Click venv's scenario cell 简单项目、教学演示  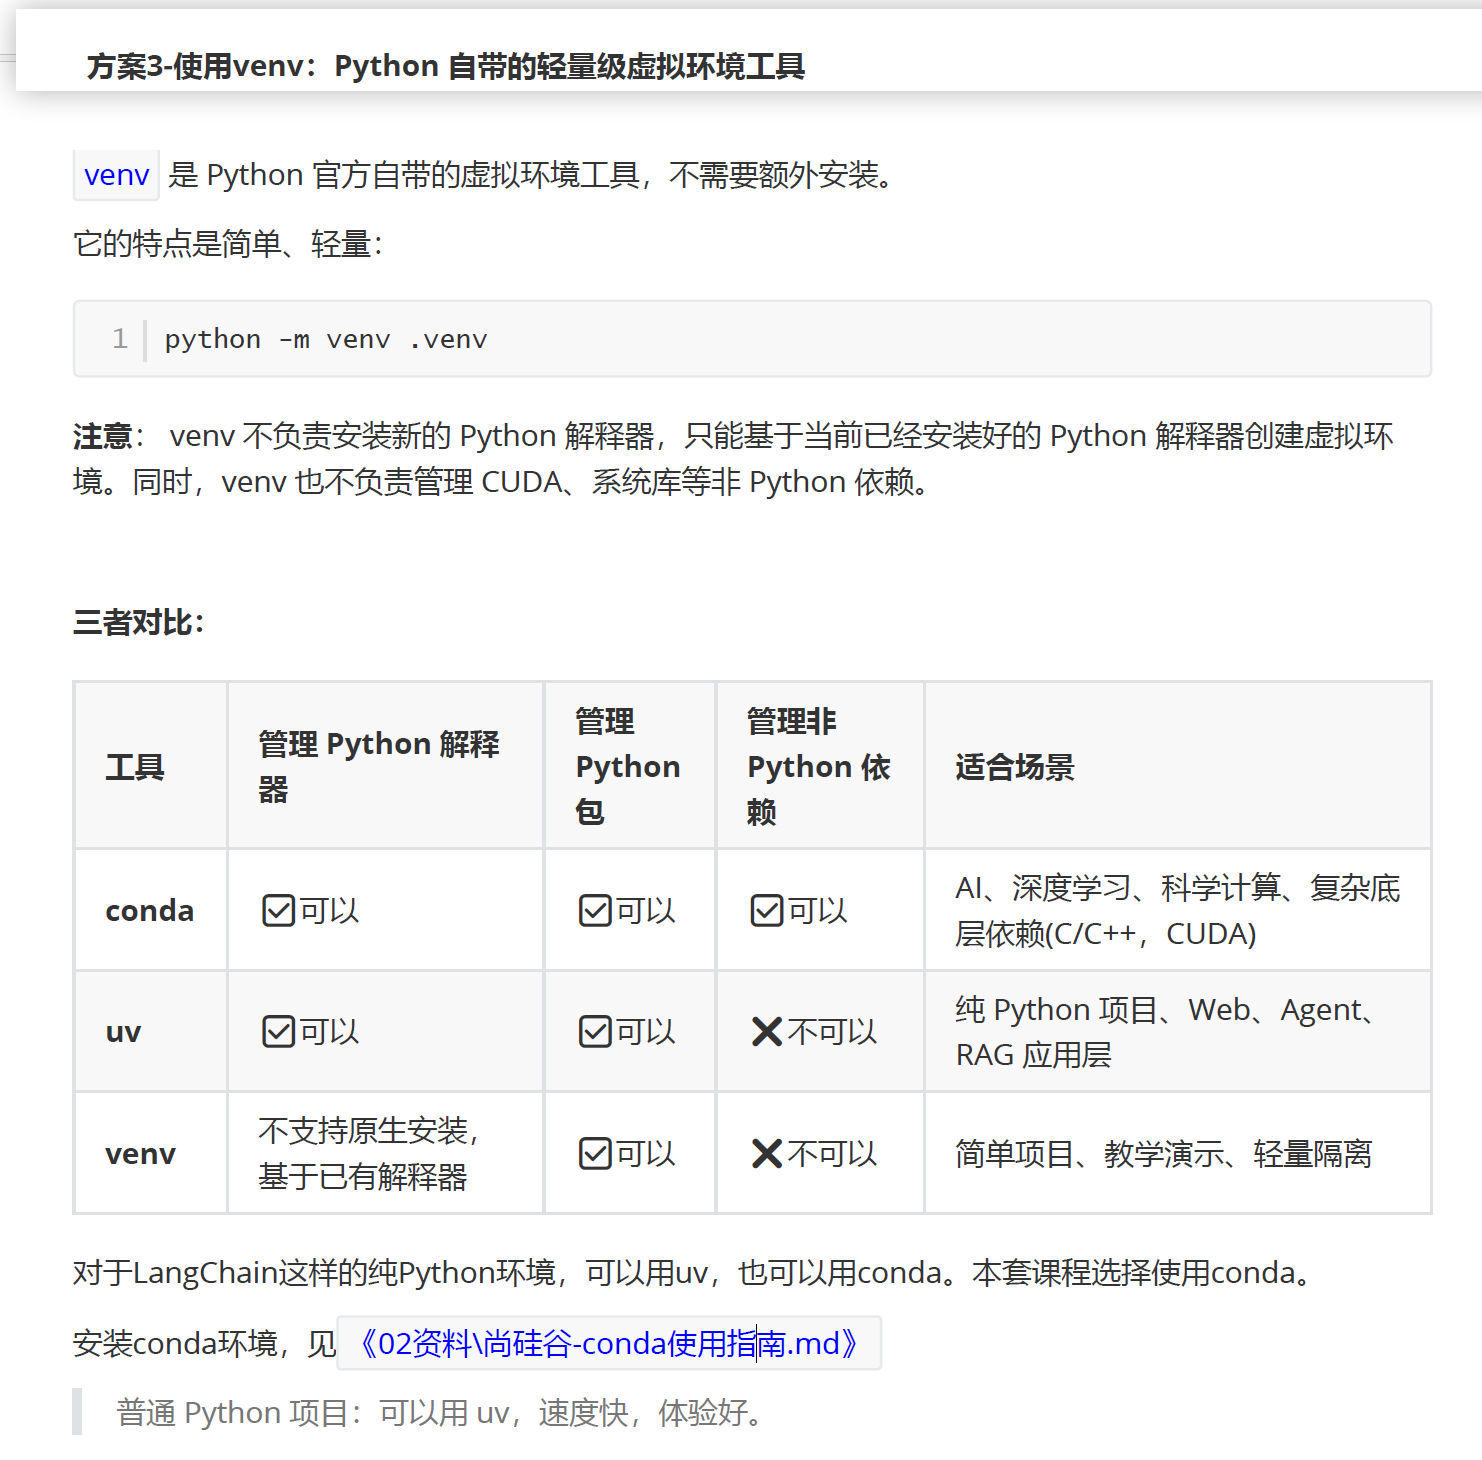pos(1178,1153)
